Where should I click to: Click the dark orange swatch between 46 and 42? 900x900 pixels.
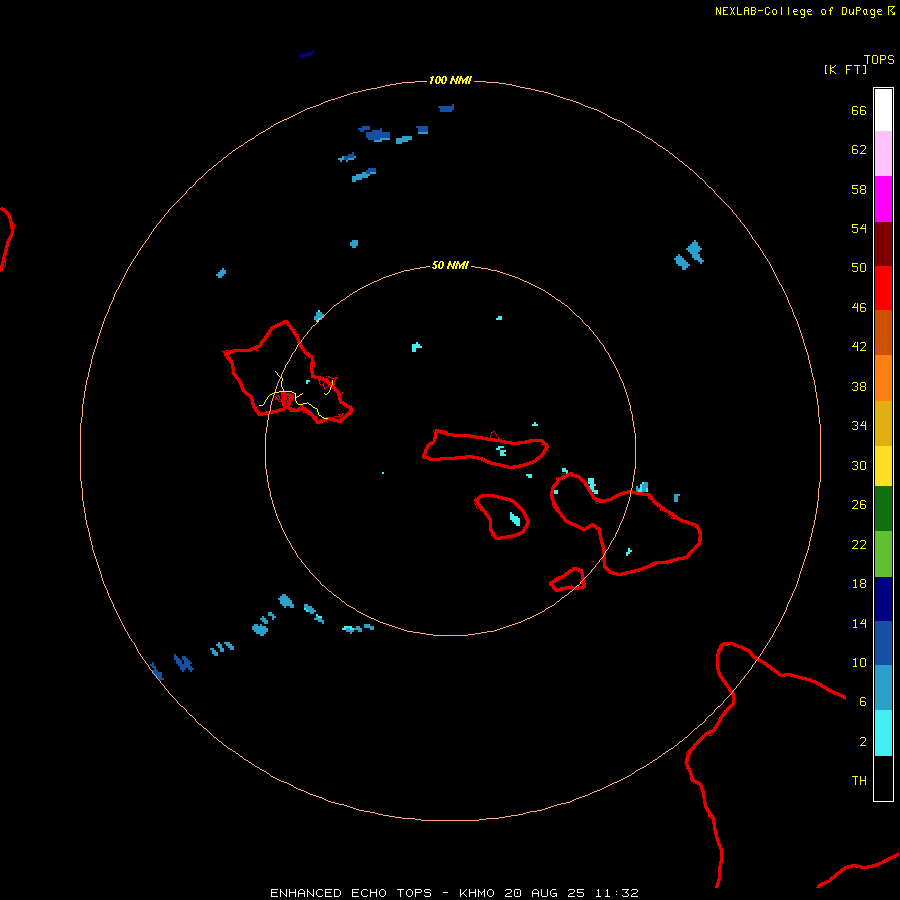click(x=883, y=332)
